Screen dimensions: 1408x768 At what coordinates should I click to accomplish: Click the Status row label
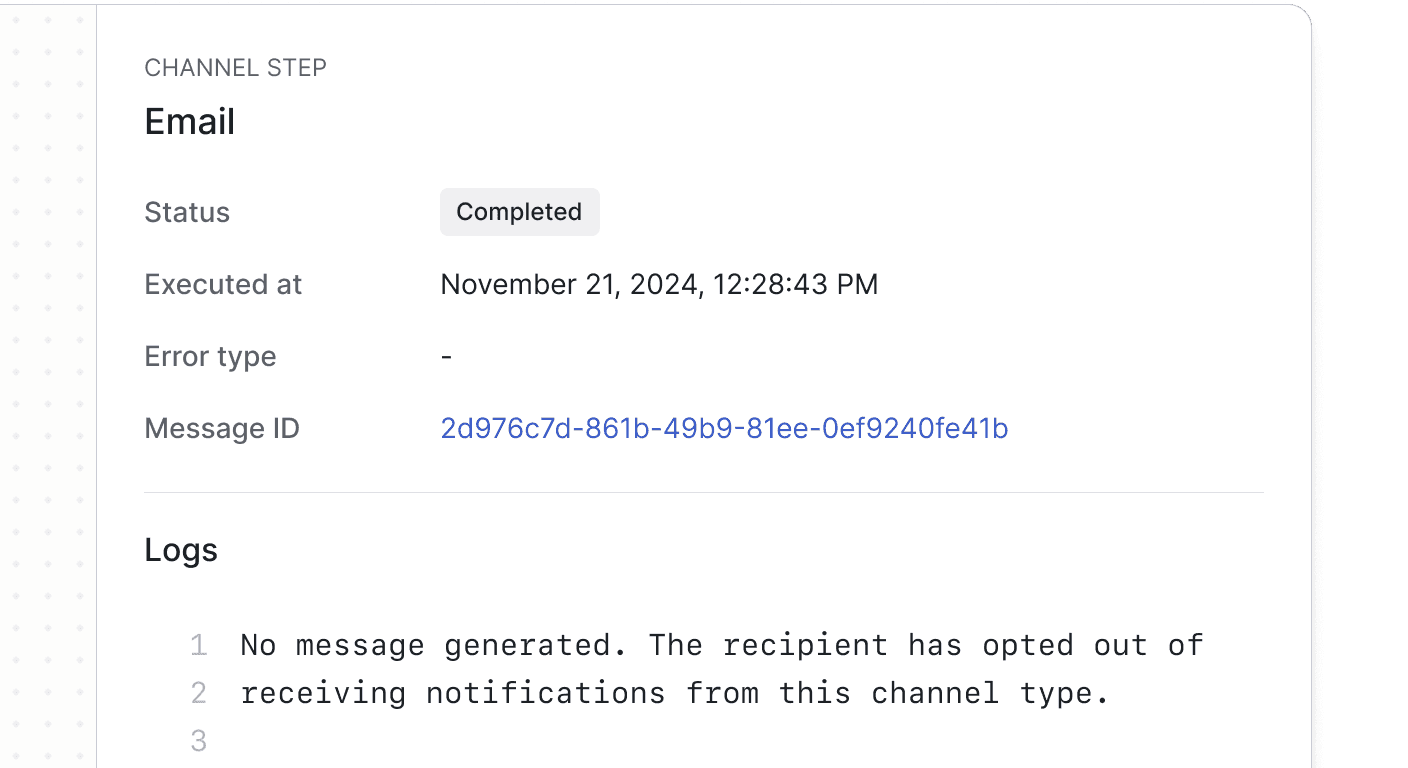click(x=187, y=212)
